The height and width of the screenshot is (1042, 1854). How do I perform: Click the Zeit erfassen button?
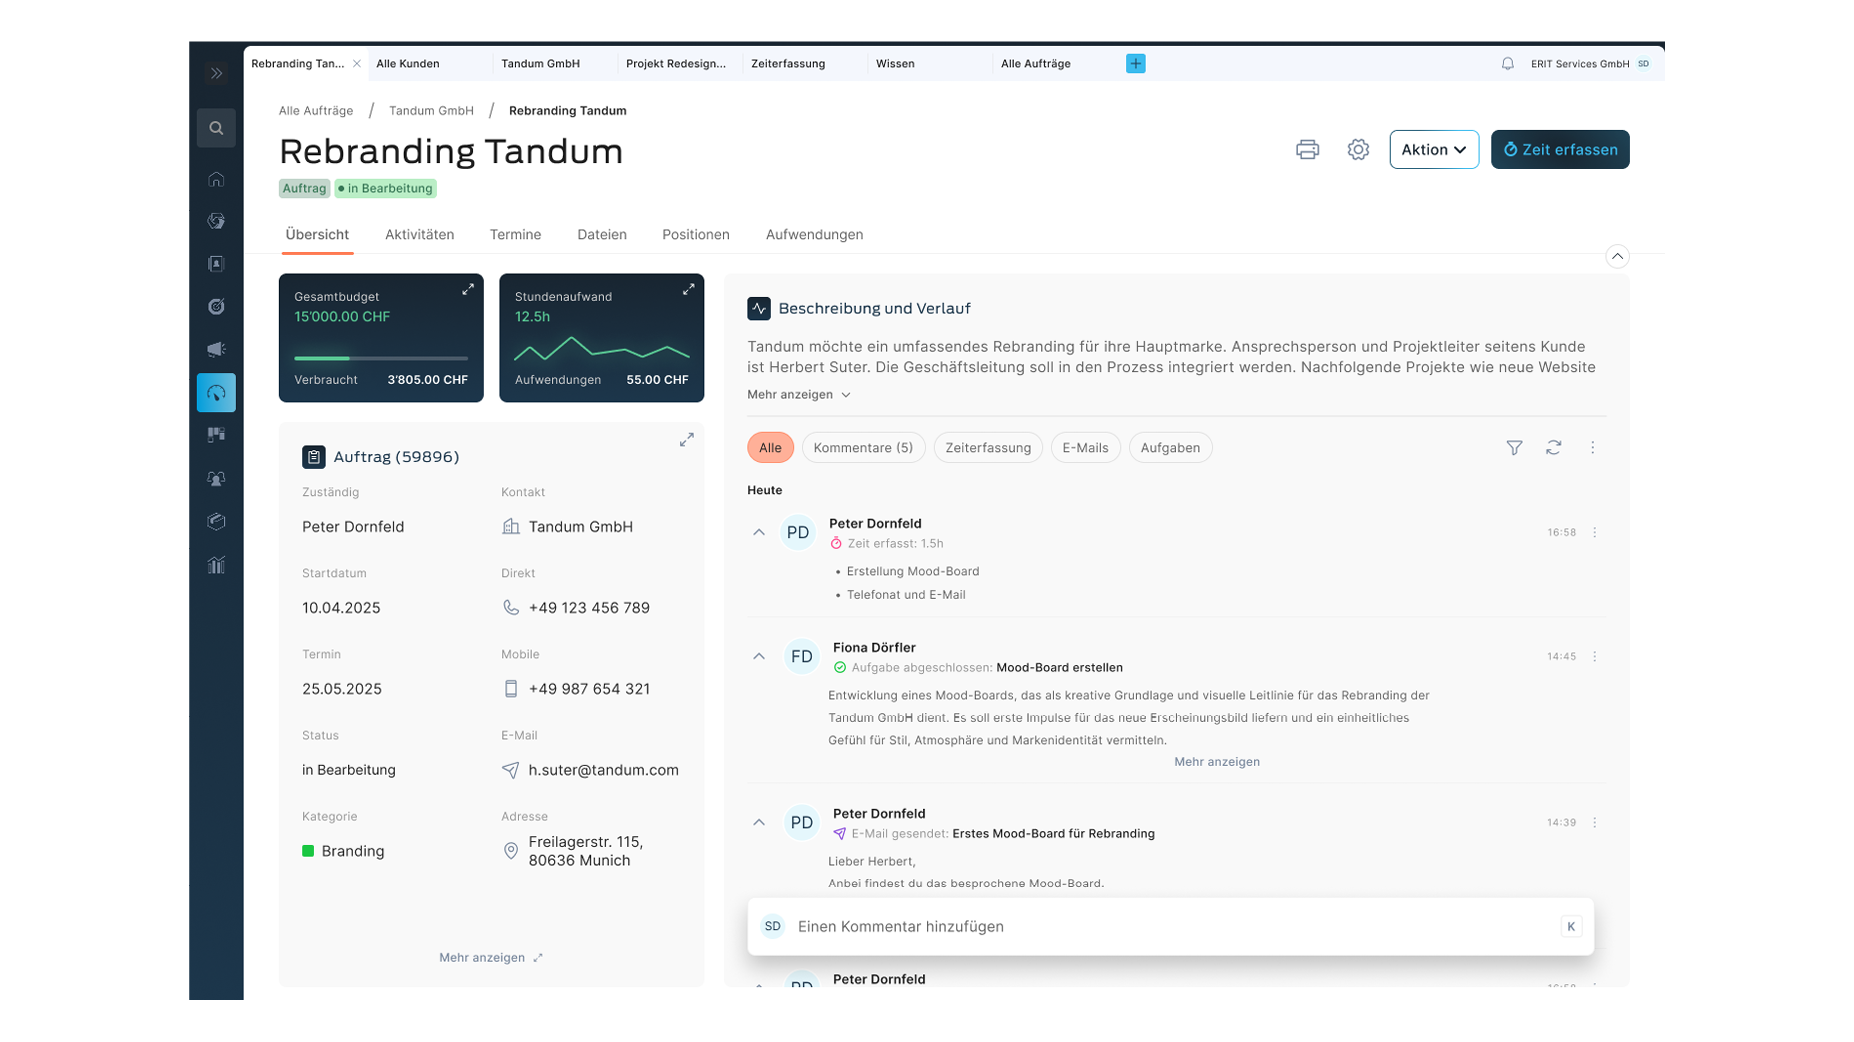[x=1559, y=150]
